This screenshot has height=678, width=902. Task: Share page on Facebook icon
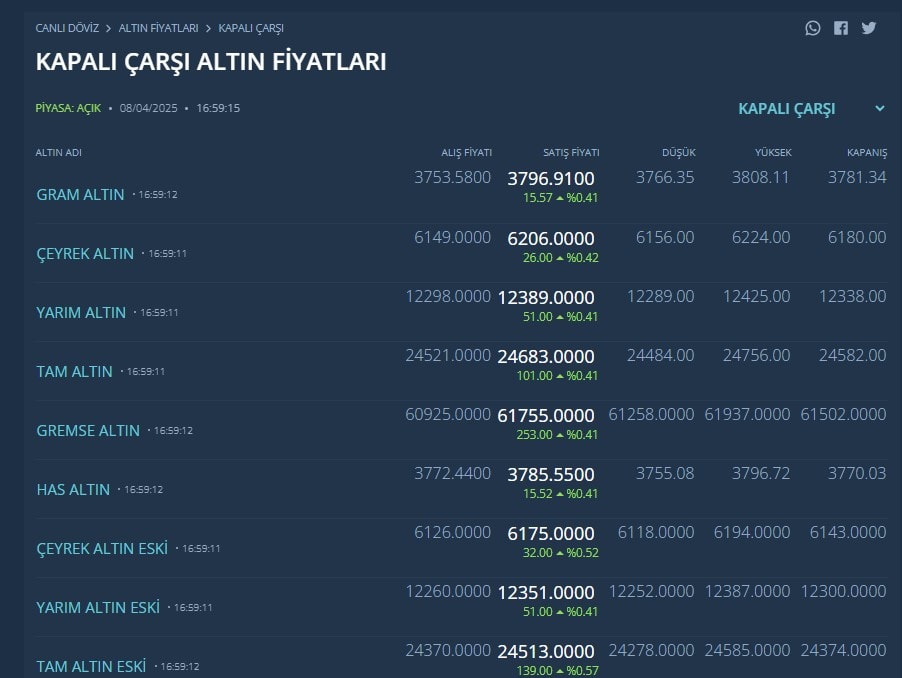click(840, 28)
